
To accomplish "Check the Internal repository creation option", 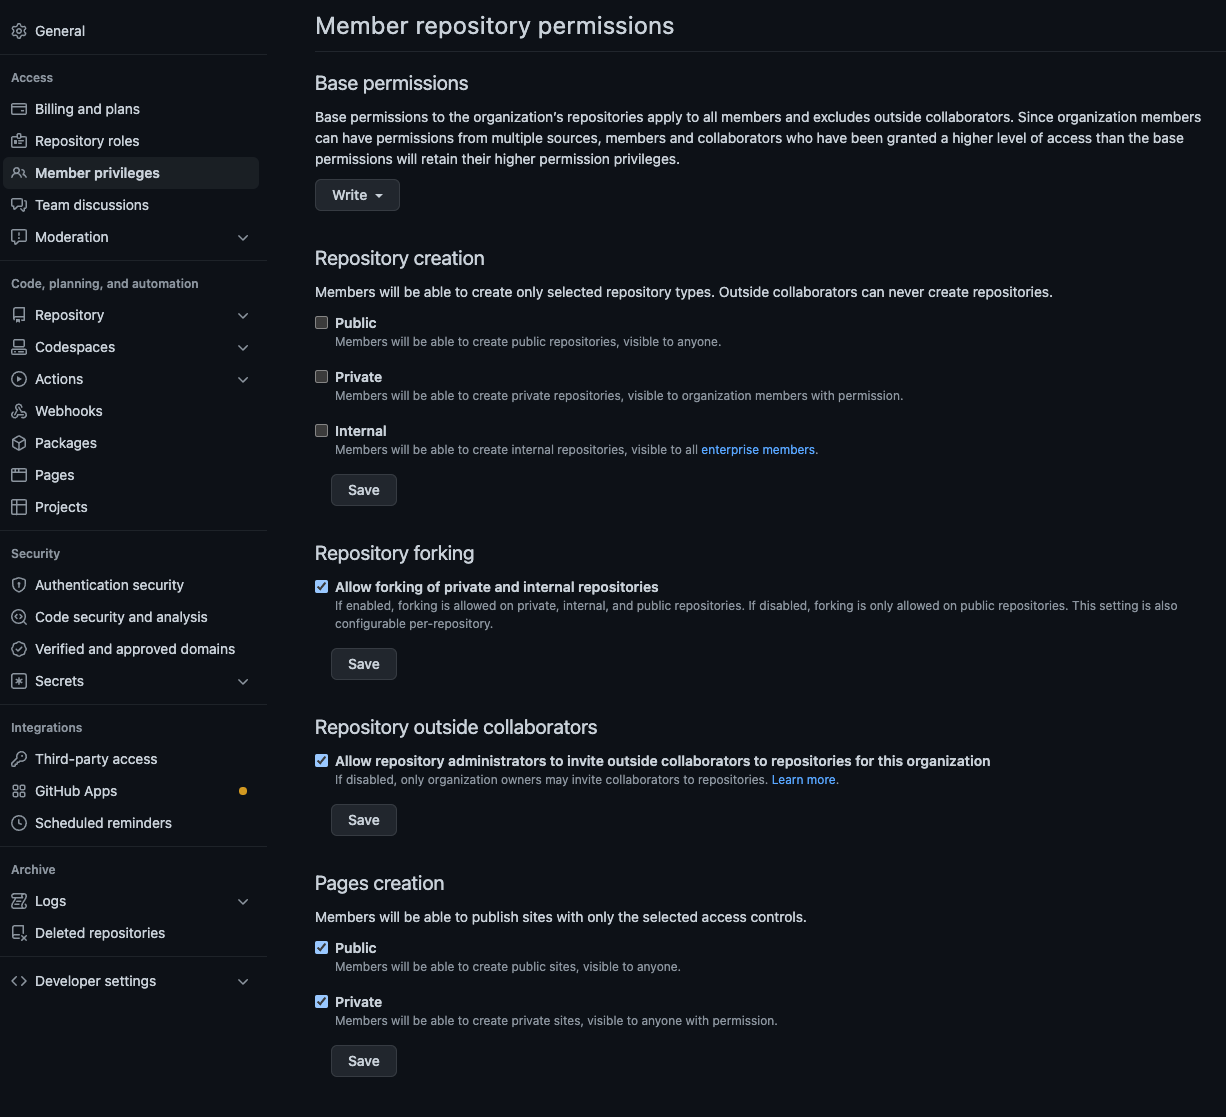I will tap(321, 430).
